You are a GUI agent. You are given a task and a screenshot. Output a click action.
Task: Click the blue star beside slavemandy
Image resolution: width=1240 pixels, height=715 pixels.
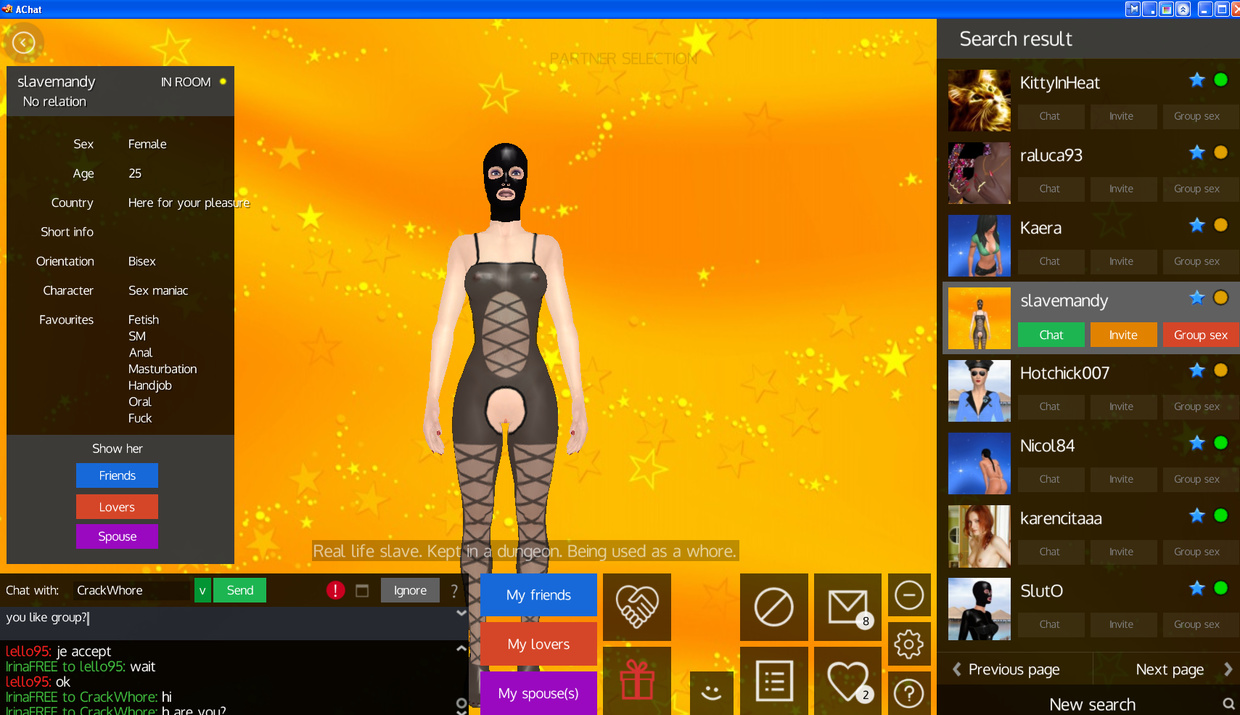[x=1197, y=298]
